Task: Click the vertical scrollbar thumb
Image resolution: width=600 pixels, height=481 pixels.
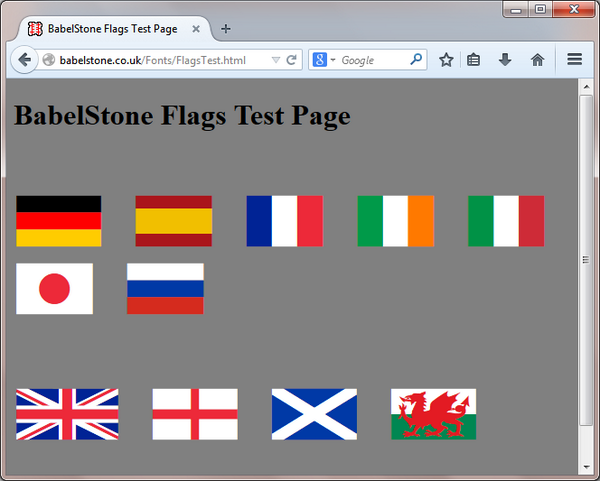Action: (586, 260)
